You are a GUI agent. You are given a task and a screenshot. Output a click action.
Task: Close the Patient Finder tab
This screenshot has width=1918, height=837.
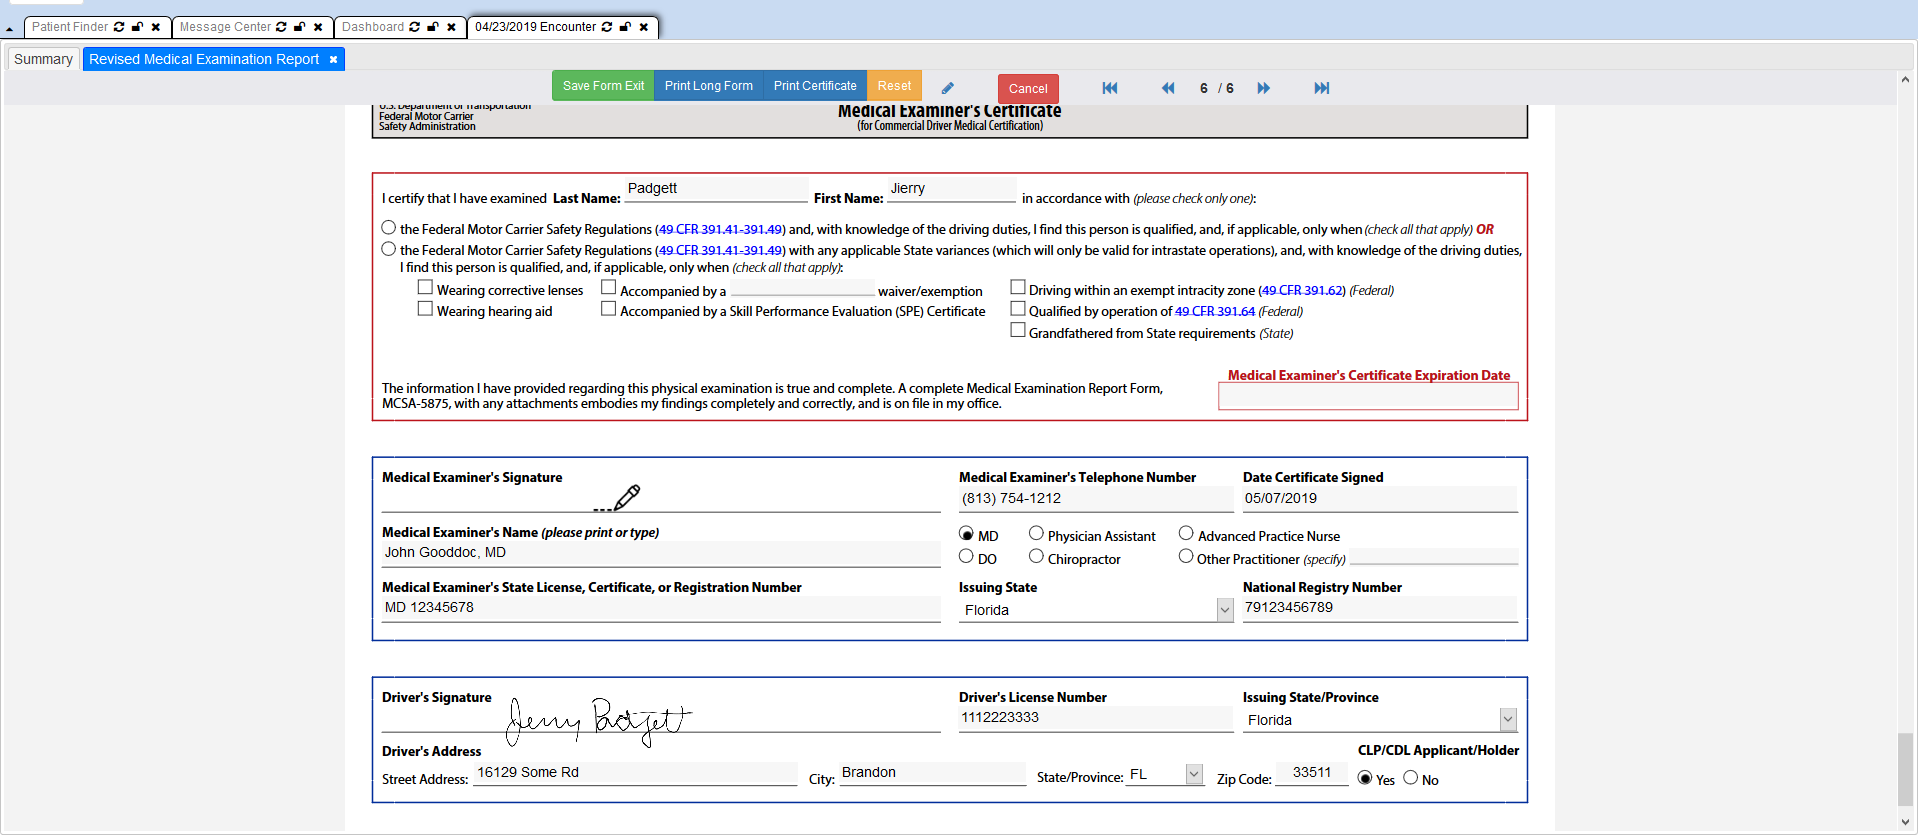pyautogui.click(x=156, y=27)
